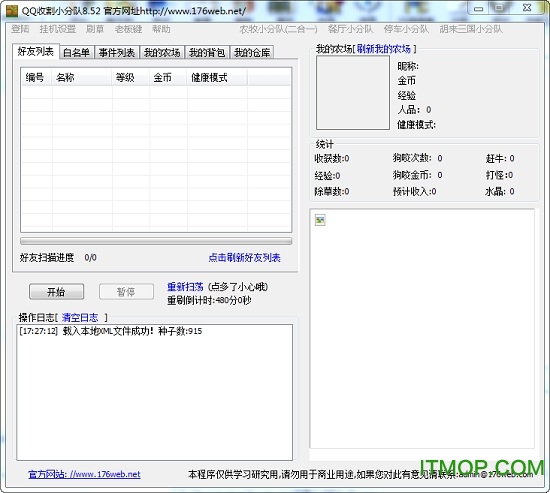Click the 狗咬次数: 0 statistic
The width and height of the screenshot is (550, 493).
pos(417,158)
